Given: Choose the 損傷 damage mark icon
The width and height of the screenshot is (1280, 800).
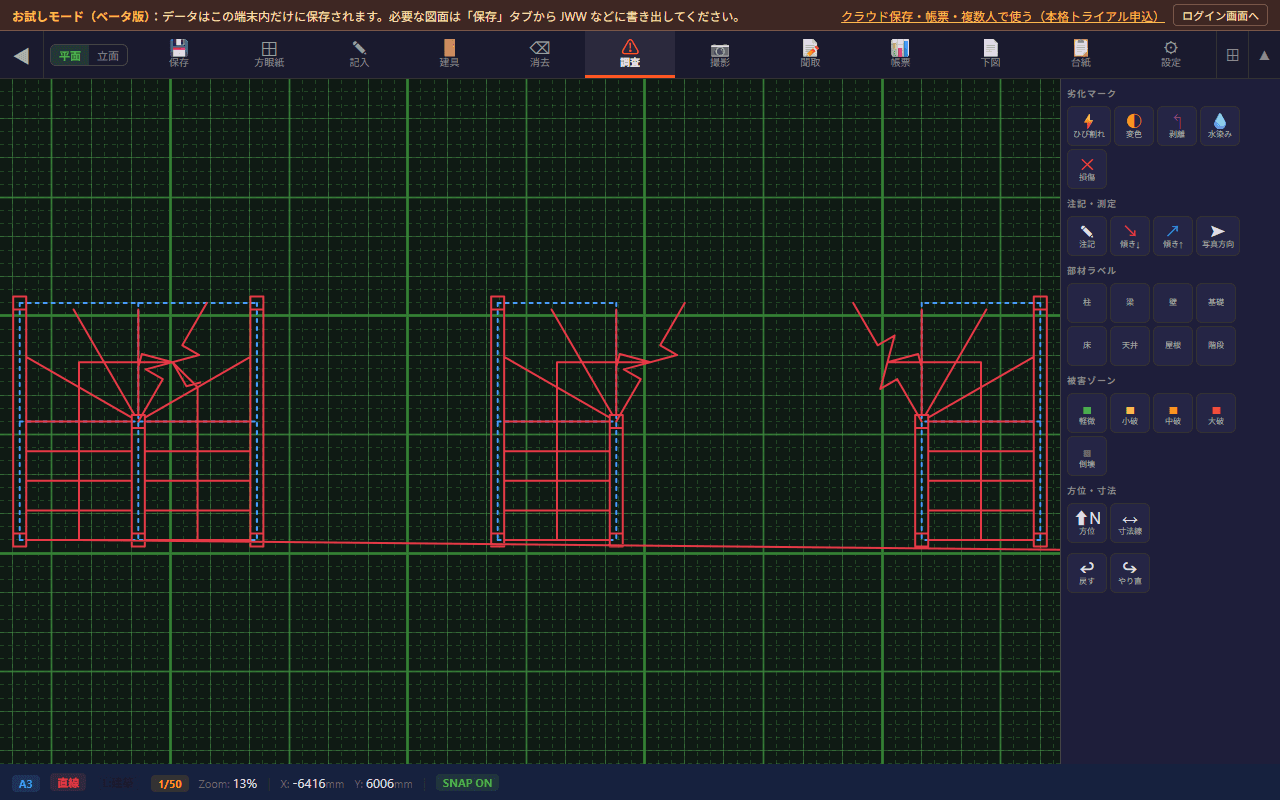Looking at the screenshot, I should [1087, 169].
